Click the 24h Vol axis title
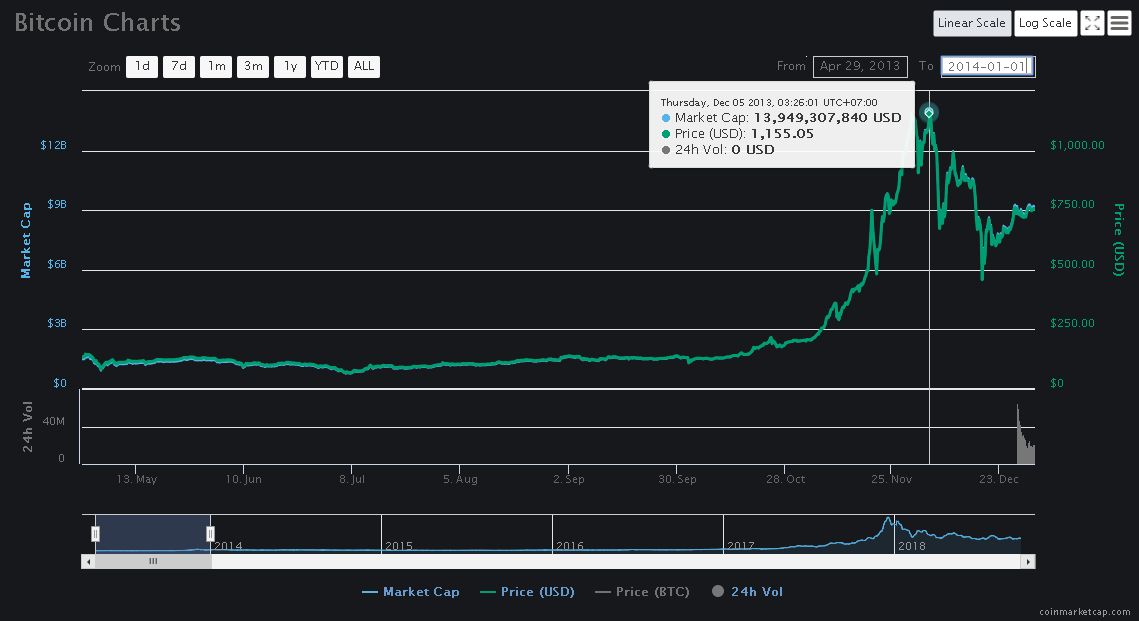Image resolution: width=1139 pixels, height=621 pixels. 28,427
